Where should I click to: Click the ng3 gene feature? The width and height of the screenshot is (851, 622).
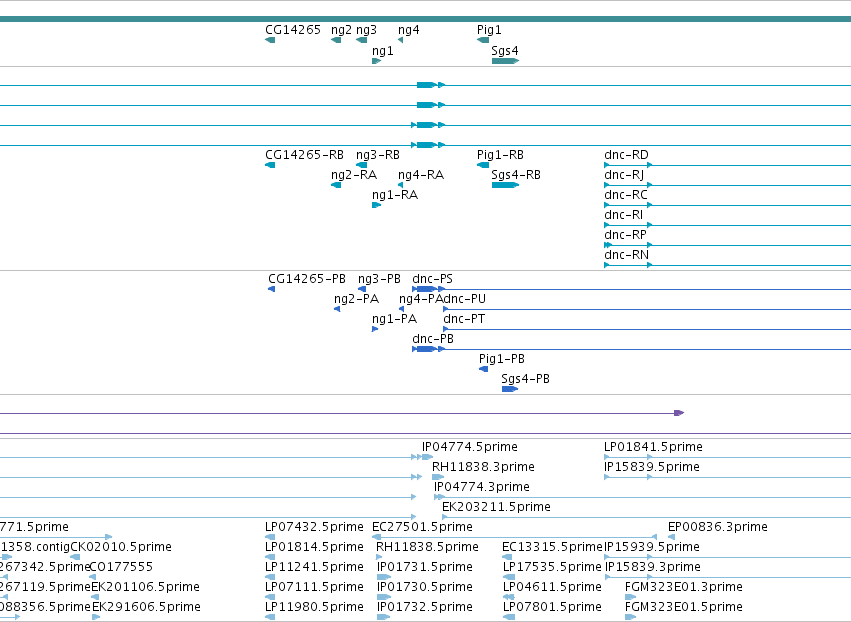click(361, 40)
